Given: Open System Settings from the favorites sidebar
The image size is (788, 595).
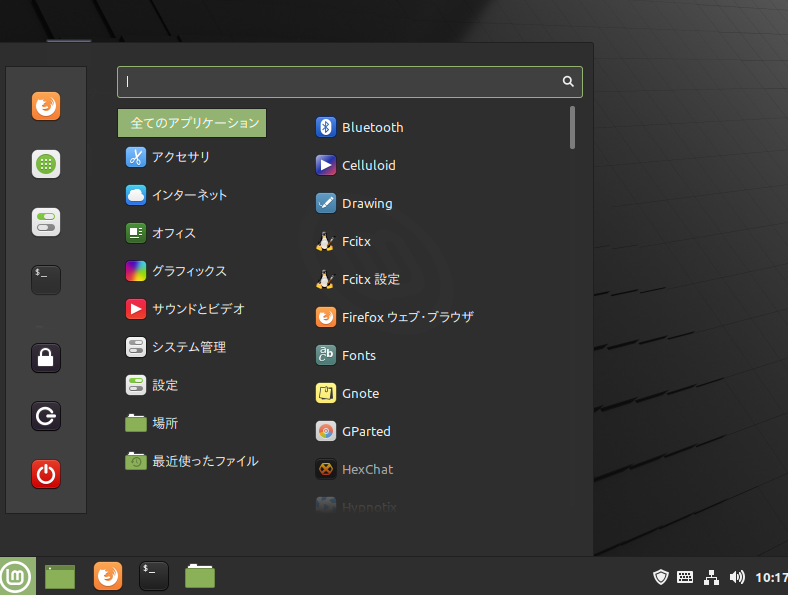Looking at the screenshot, I should pos(46,222).
